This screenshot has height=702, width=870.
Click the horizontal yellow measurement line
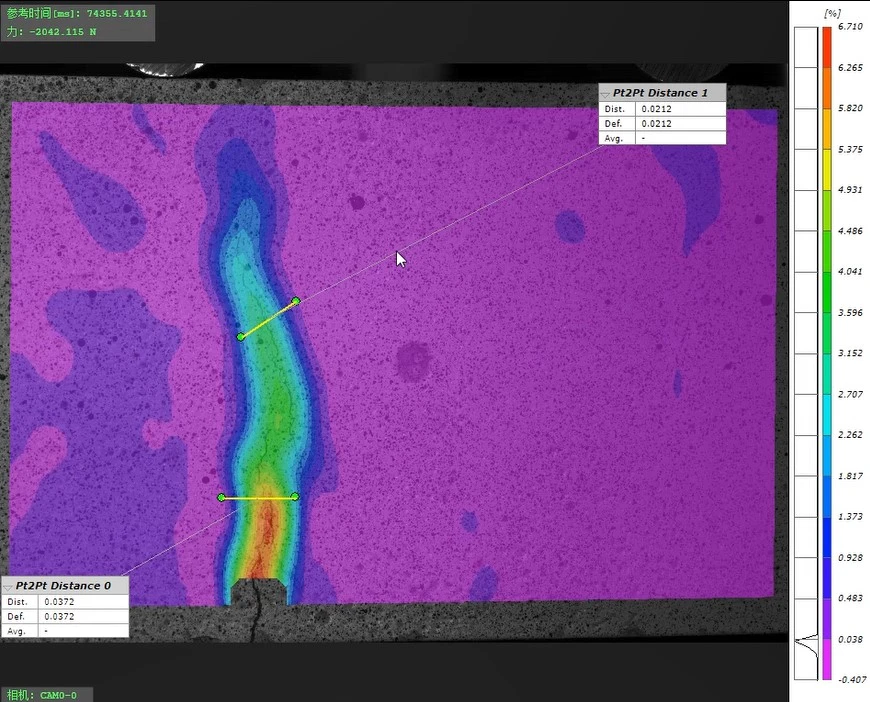258,497
